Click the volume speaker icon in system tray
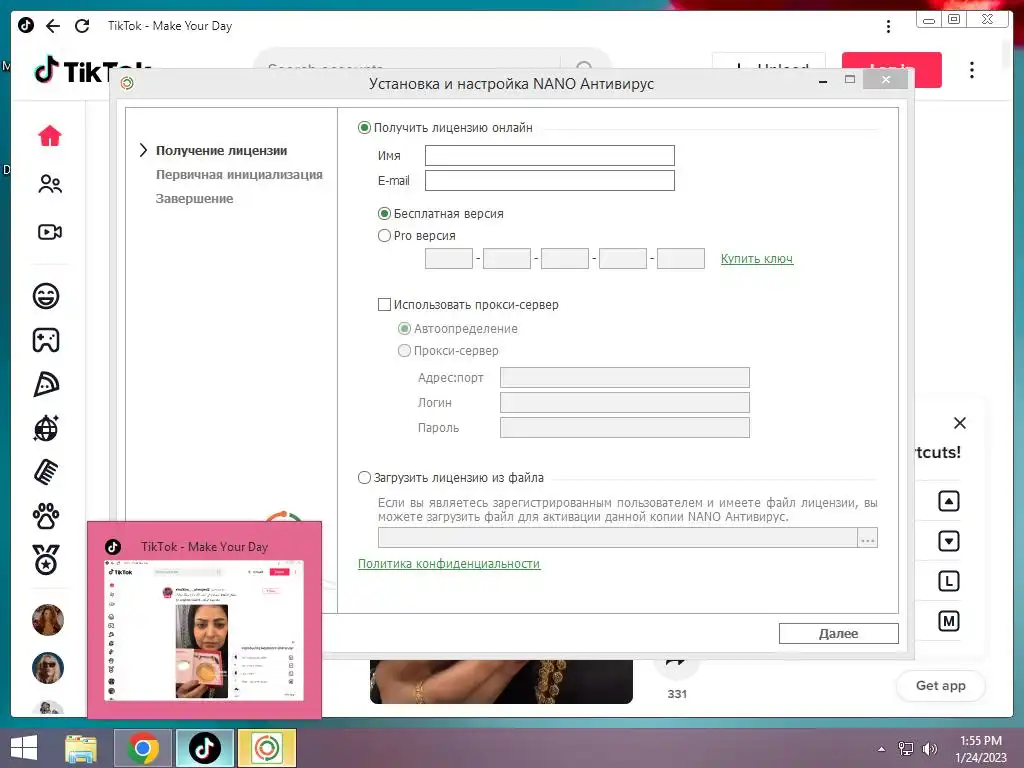Screen dimensions: 1024x768 pos(929,749)
